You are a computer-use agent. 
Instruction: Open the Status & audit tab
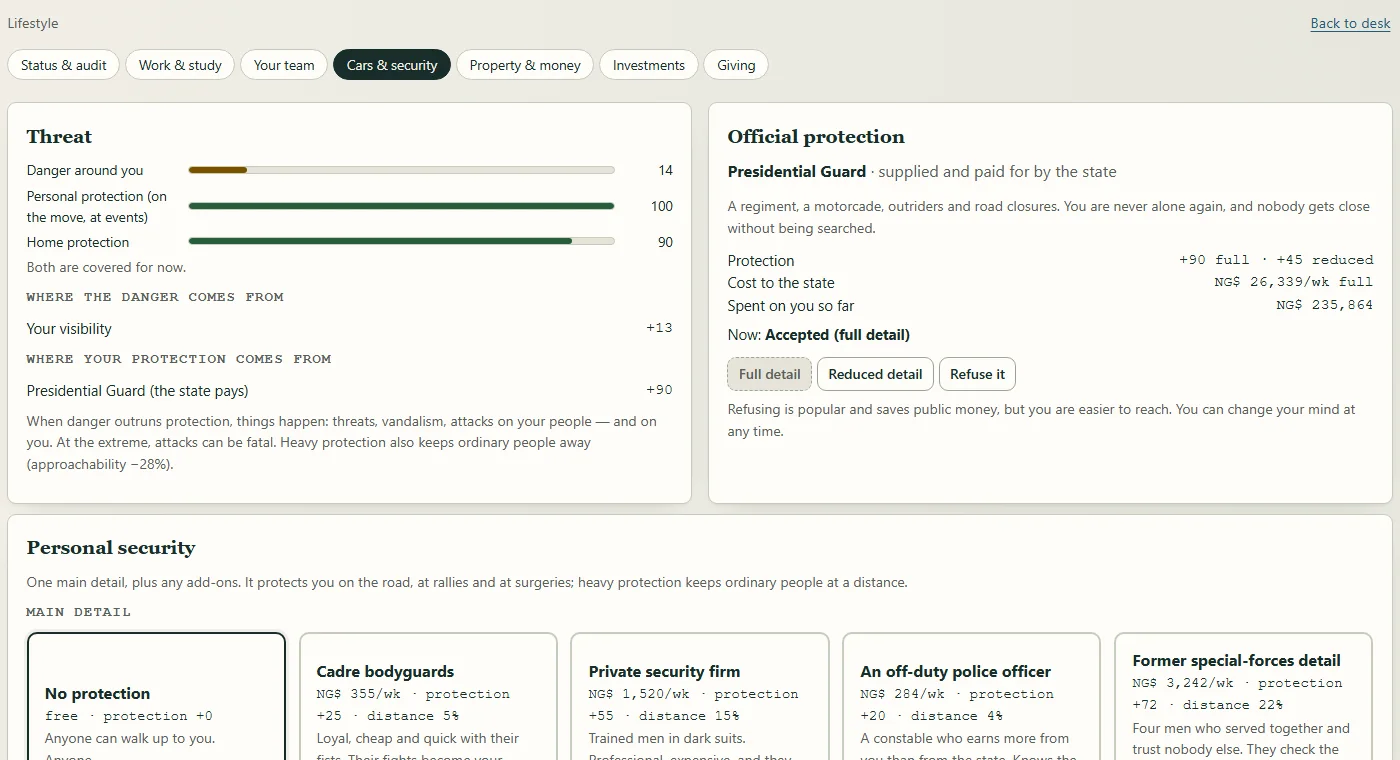(x=64, y=65)
